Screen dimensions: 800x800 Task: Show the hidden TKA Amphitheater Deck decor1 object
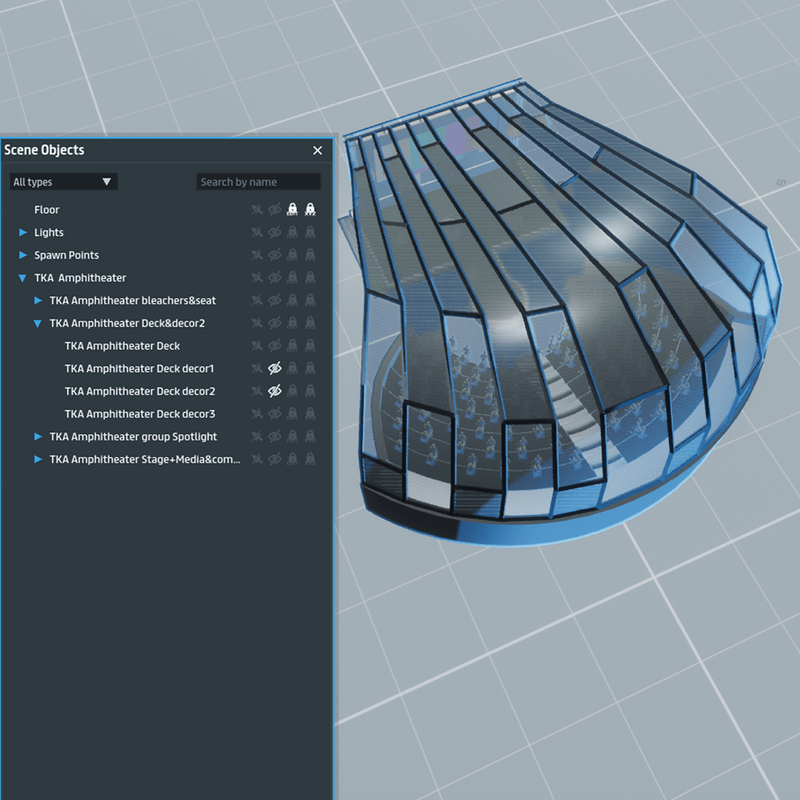coord(275,369)
